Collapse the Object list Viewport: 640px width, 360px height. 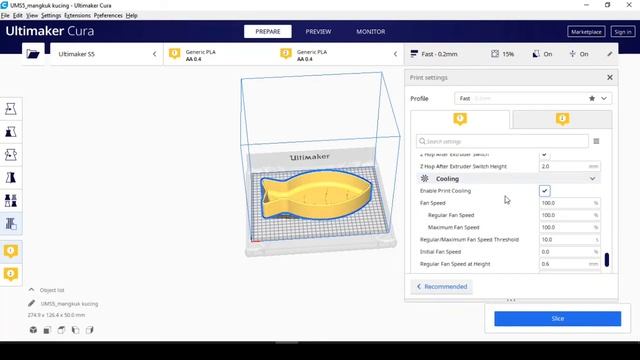point(31,290)
